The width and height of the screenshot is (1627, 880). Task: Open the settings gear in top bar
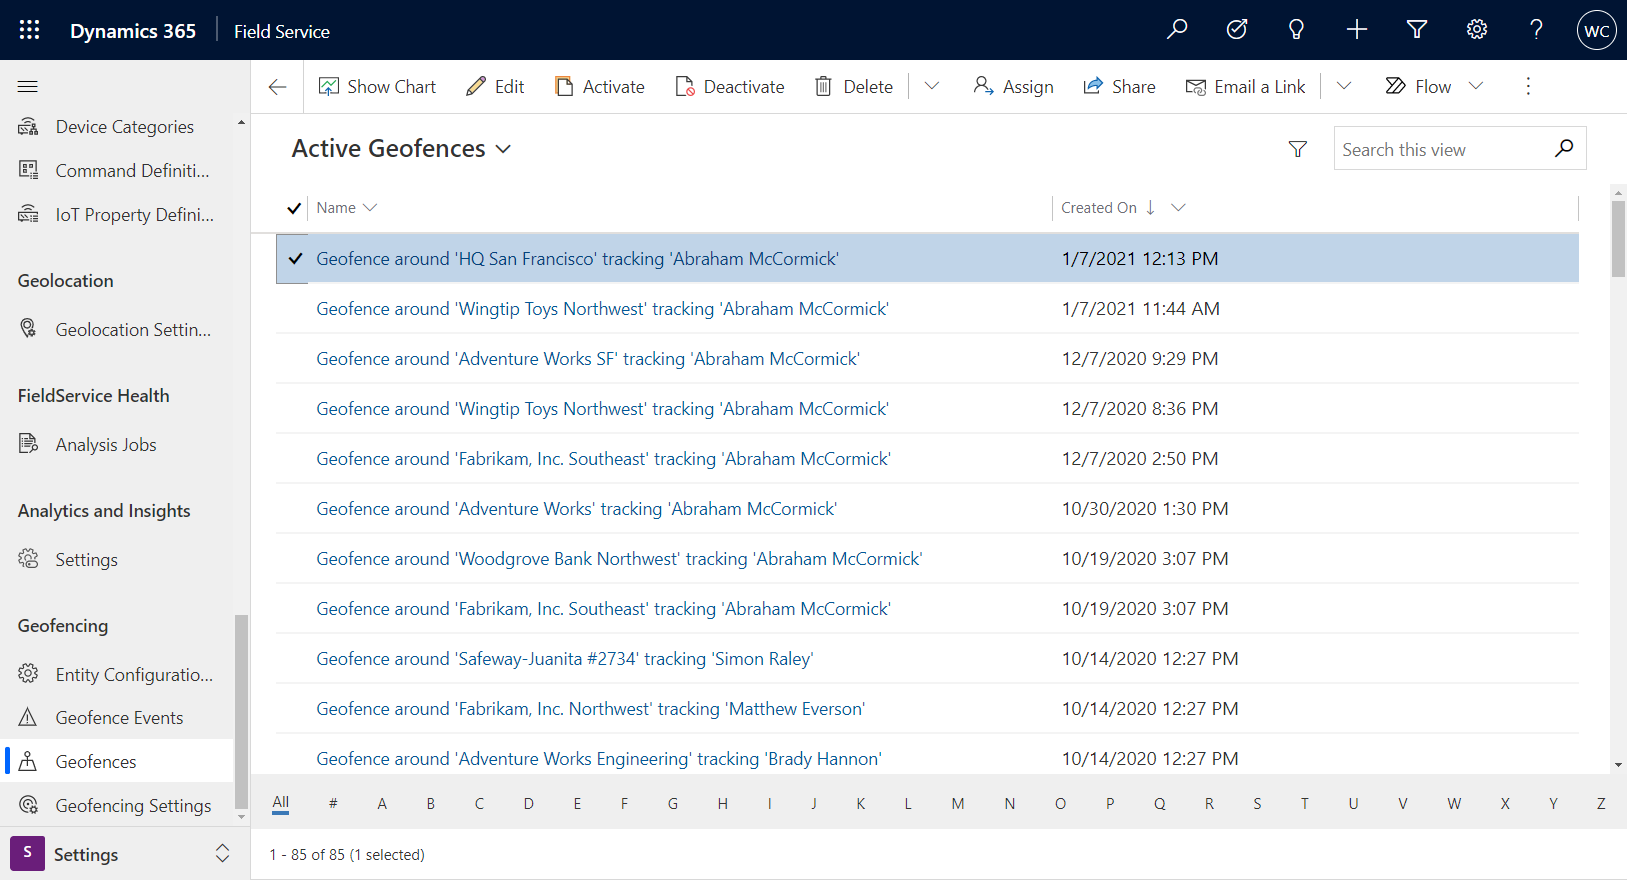pyautogui.click(x=1477, y=30)
